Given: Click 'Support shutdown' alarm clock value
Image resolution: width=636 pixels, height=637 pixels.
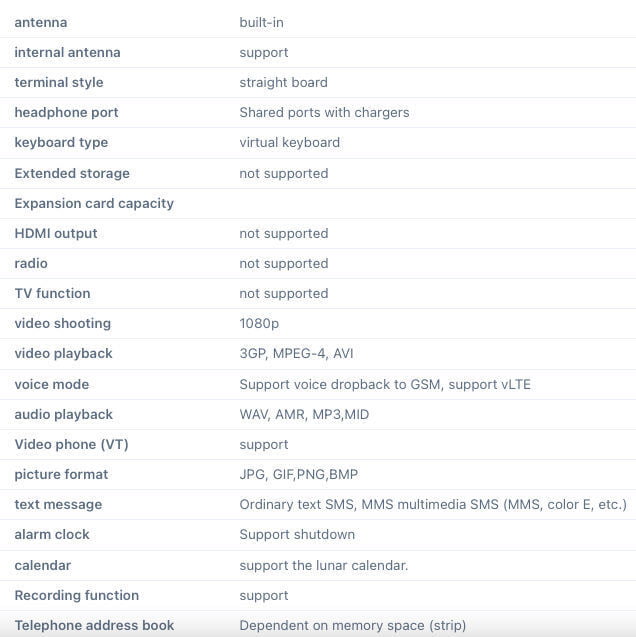Looking at the screenshot, I should click(x=297, y=534).
